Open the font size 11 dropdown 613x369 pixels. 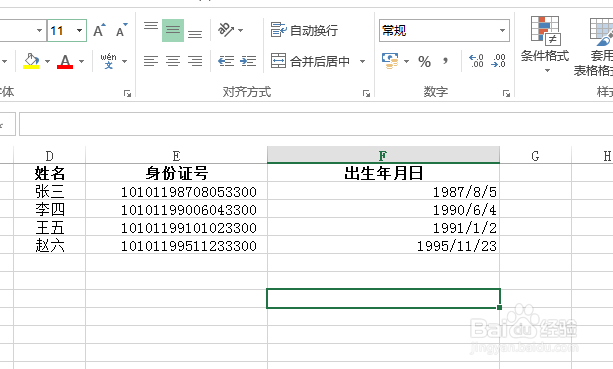[x=79, y=30]
